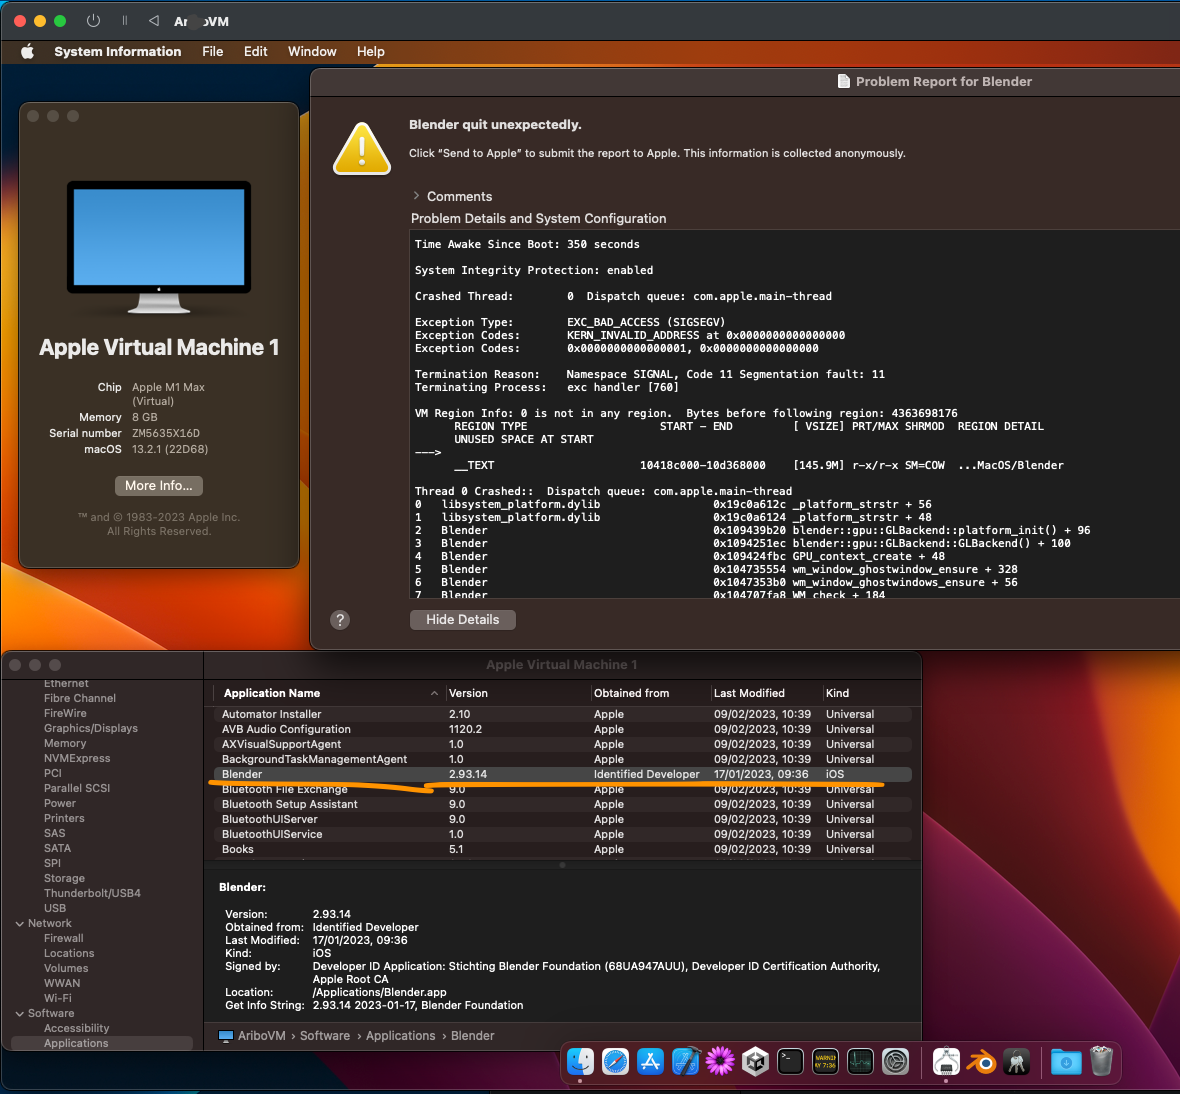The width and height of the screenshot is (1180, 1094).
Task: Select Applications in the Software sidebar
Action: 75,1043
